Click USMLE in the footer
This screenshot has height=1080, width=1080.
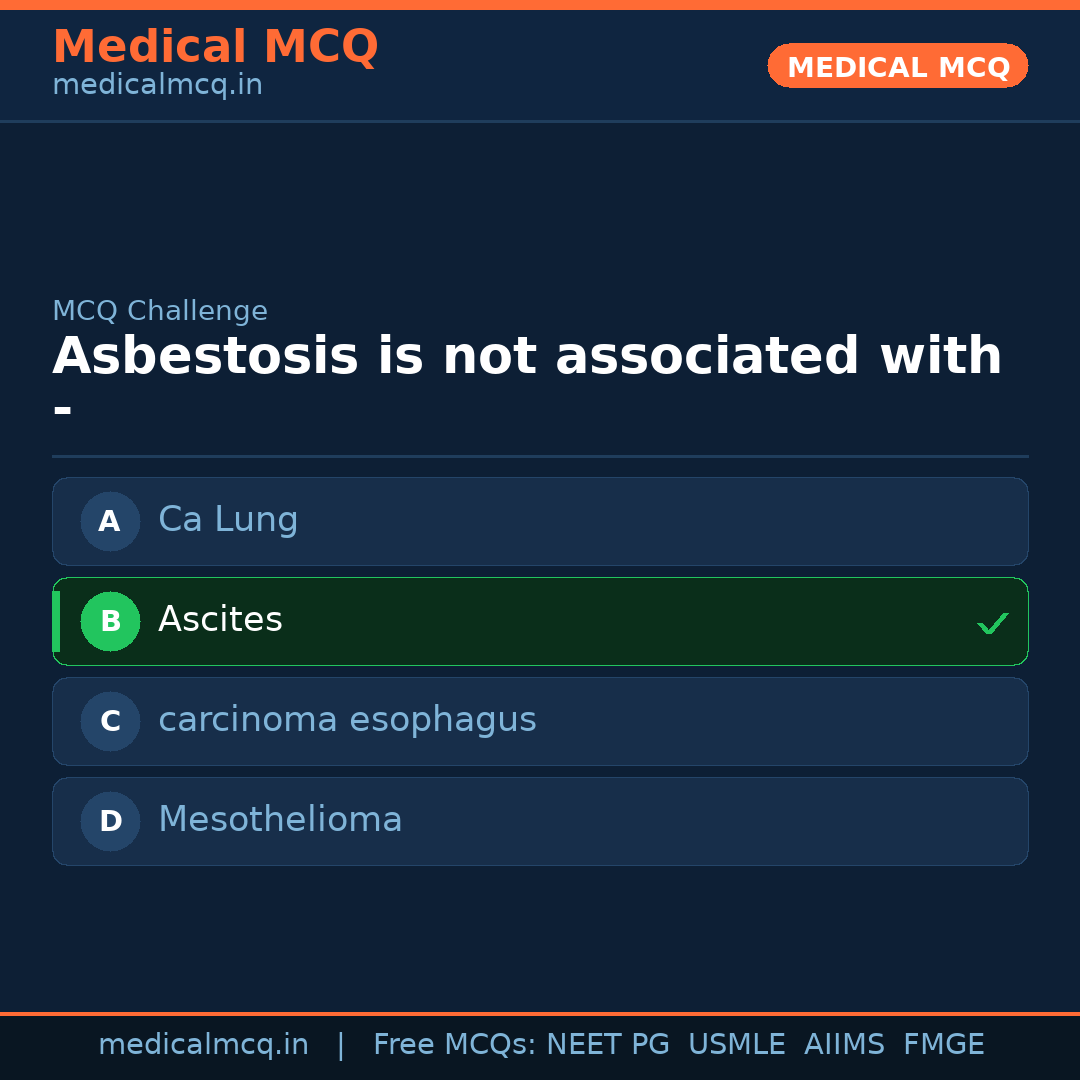(x=736, y=1045)
